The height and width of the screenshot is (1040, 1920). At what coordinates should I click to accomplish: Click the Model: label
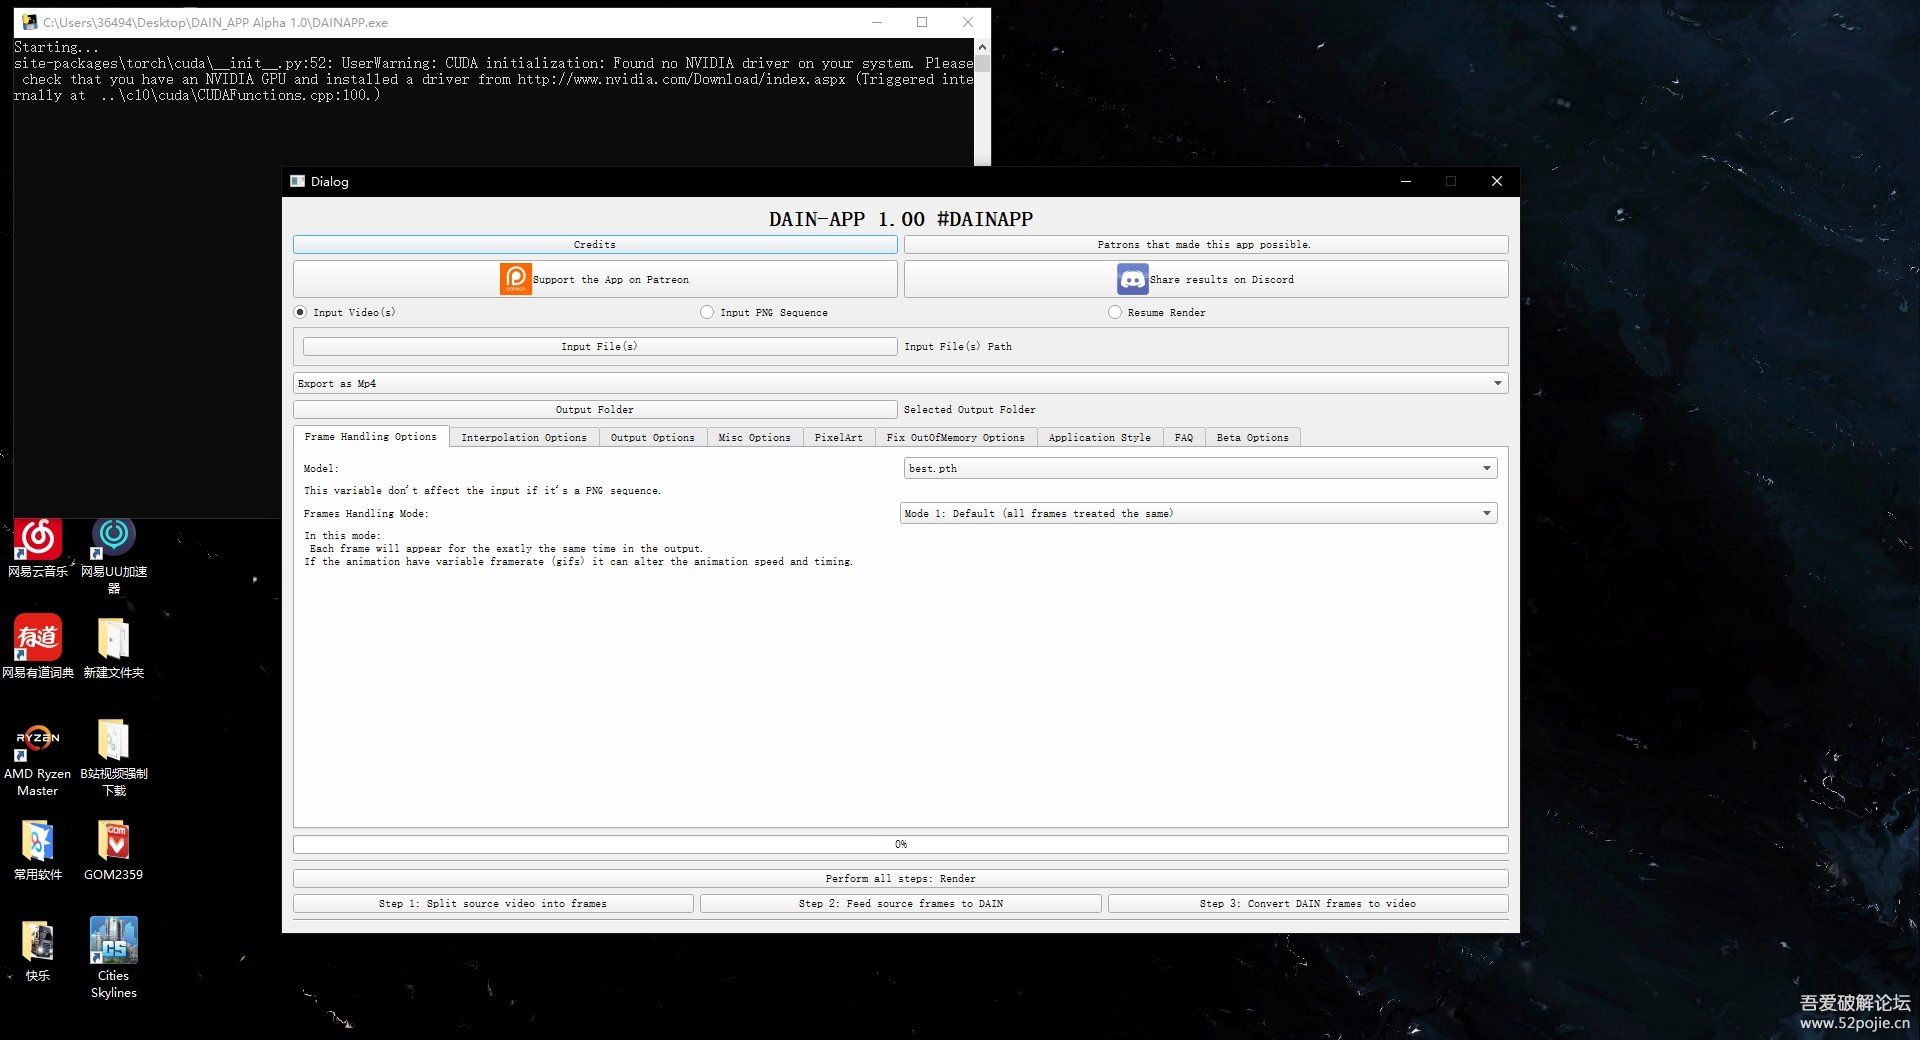pyautogui.click(x=321, y=468)
